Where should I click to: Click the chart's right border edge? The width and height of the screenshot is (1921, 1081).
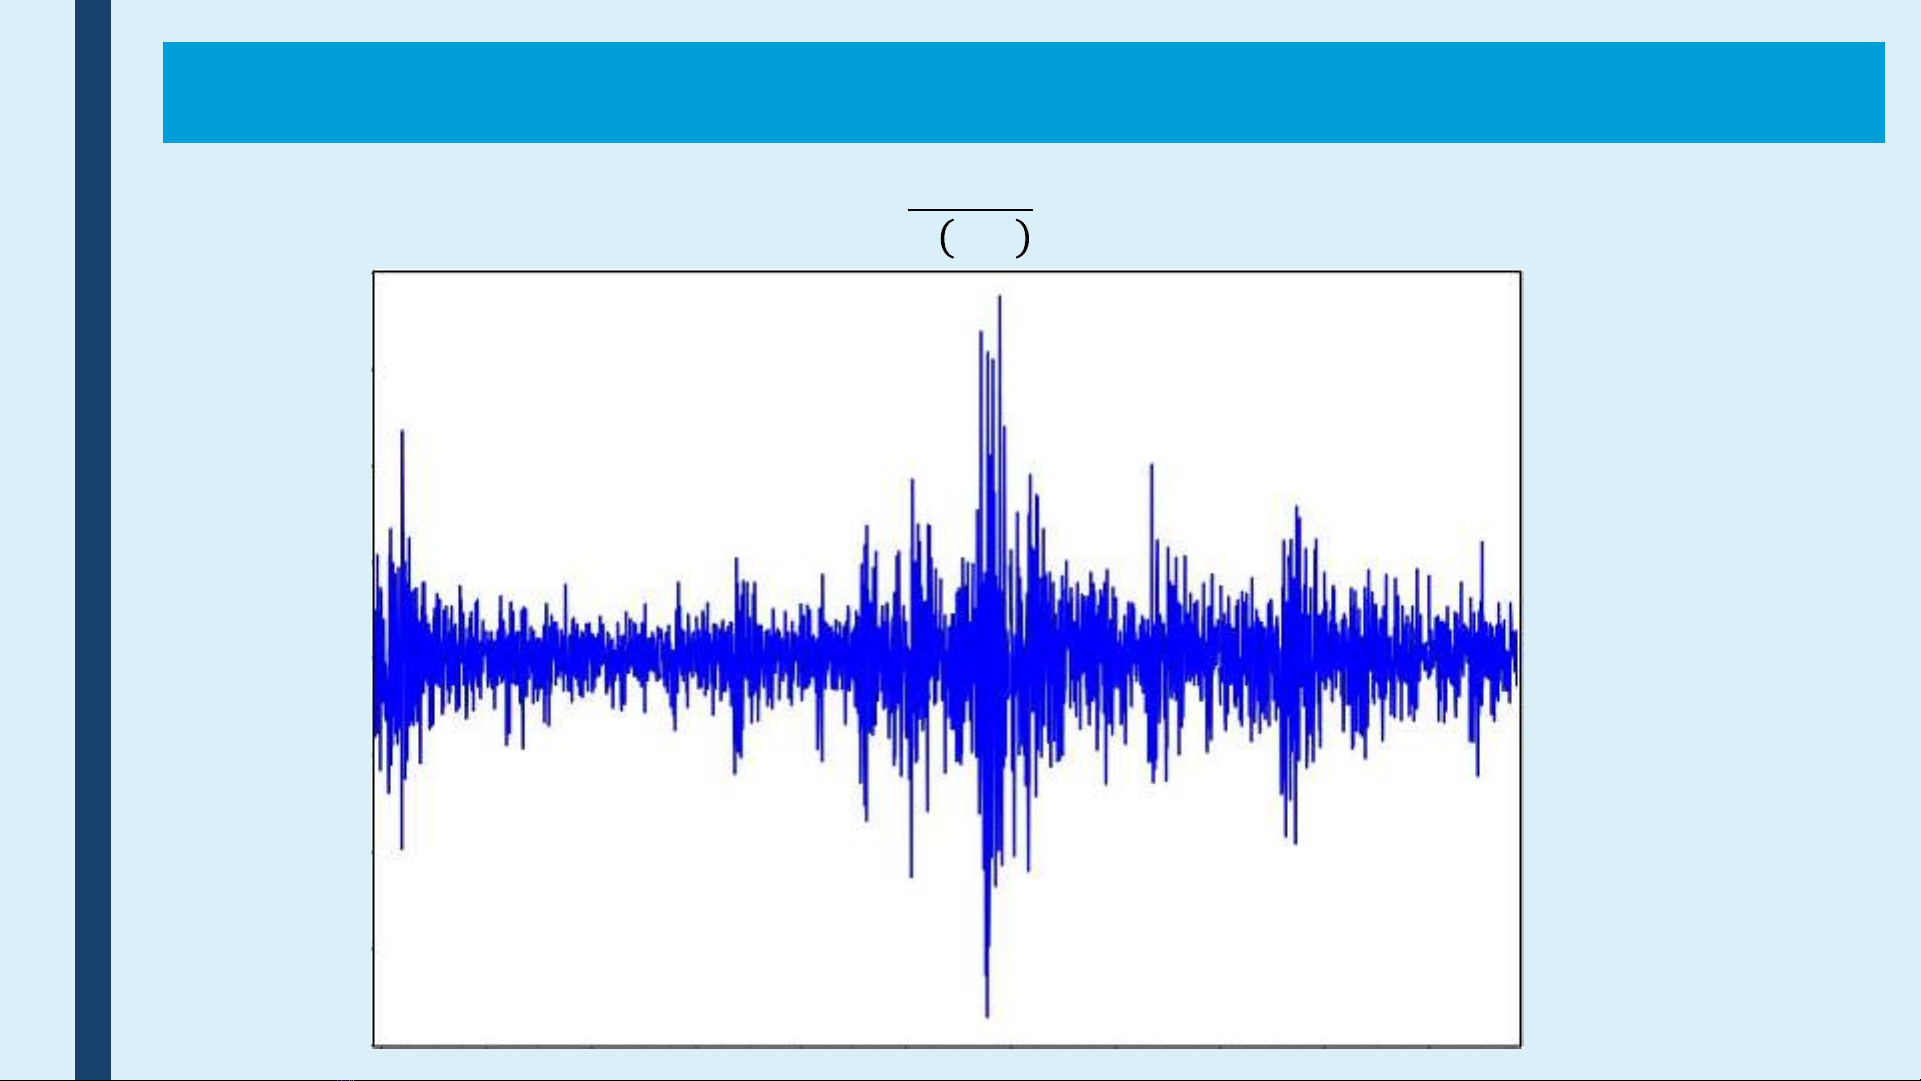pyautogui.click(x=1521, y=660)
